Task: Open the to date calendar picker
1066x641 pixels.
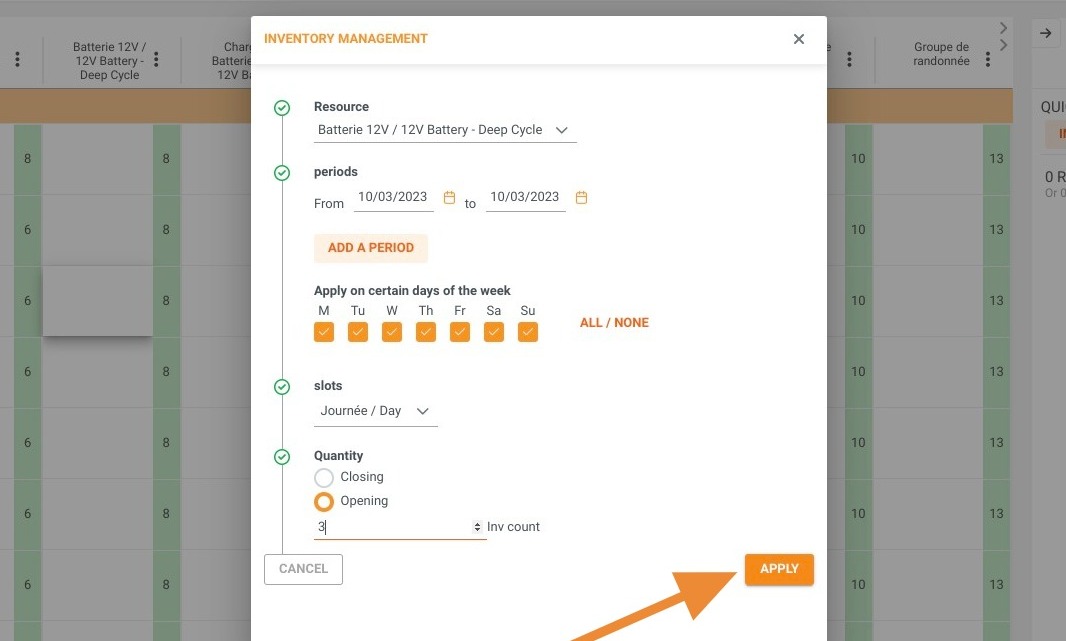Action: (581, 197)
